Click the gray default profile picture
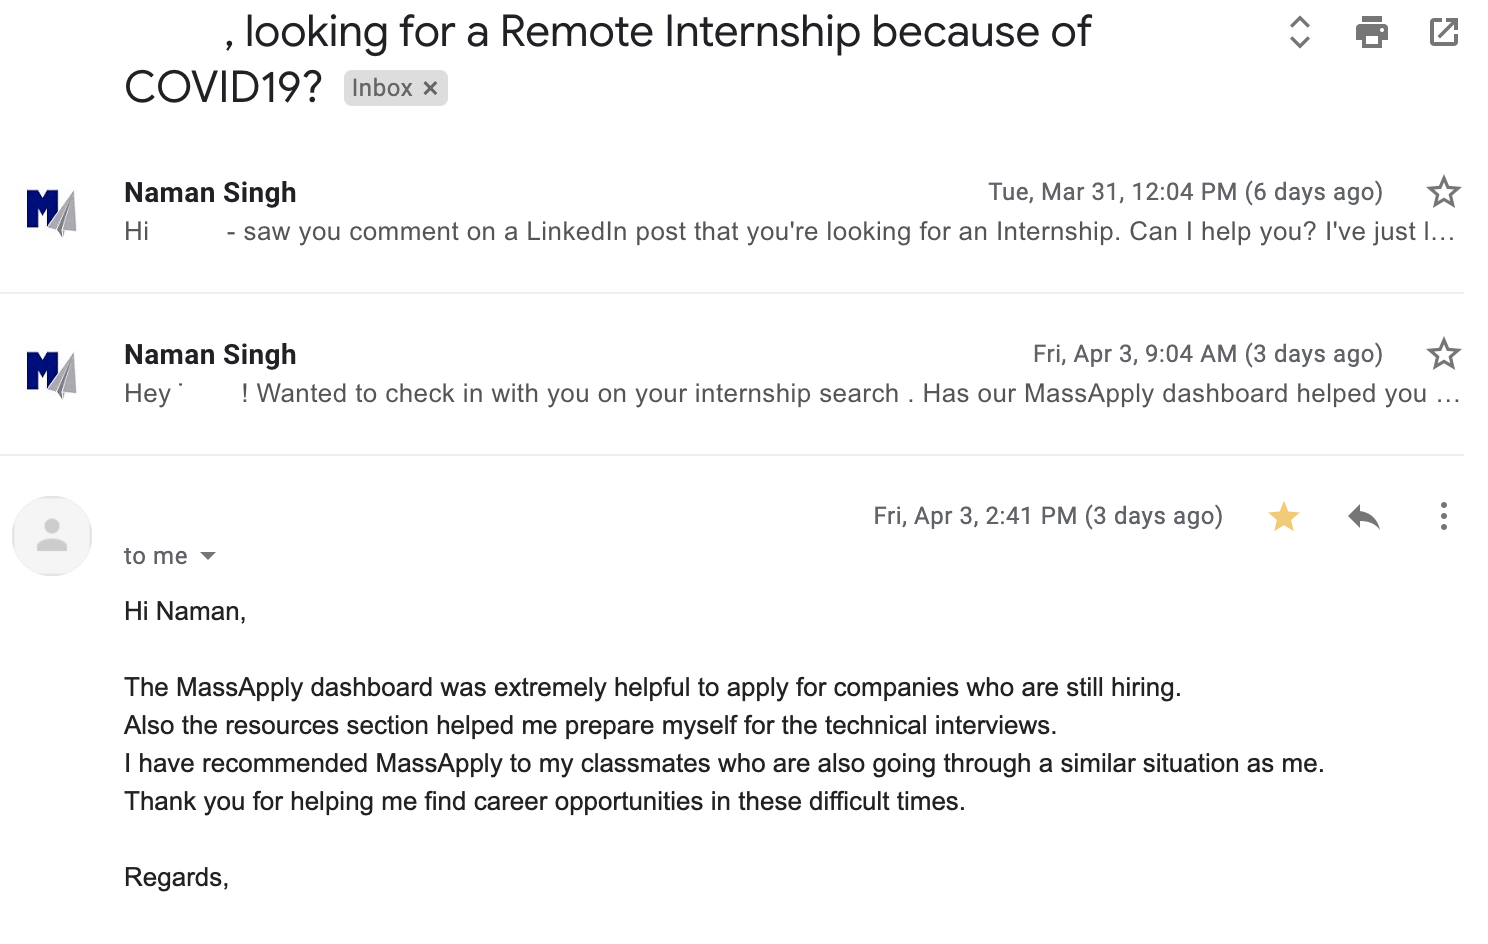The image size is (1488, 944). click(52, 536)
